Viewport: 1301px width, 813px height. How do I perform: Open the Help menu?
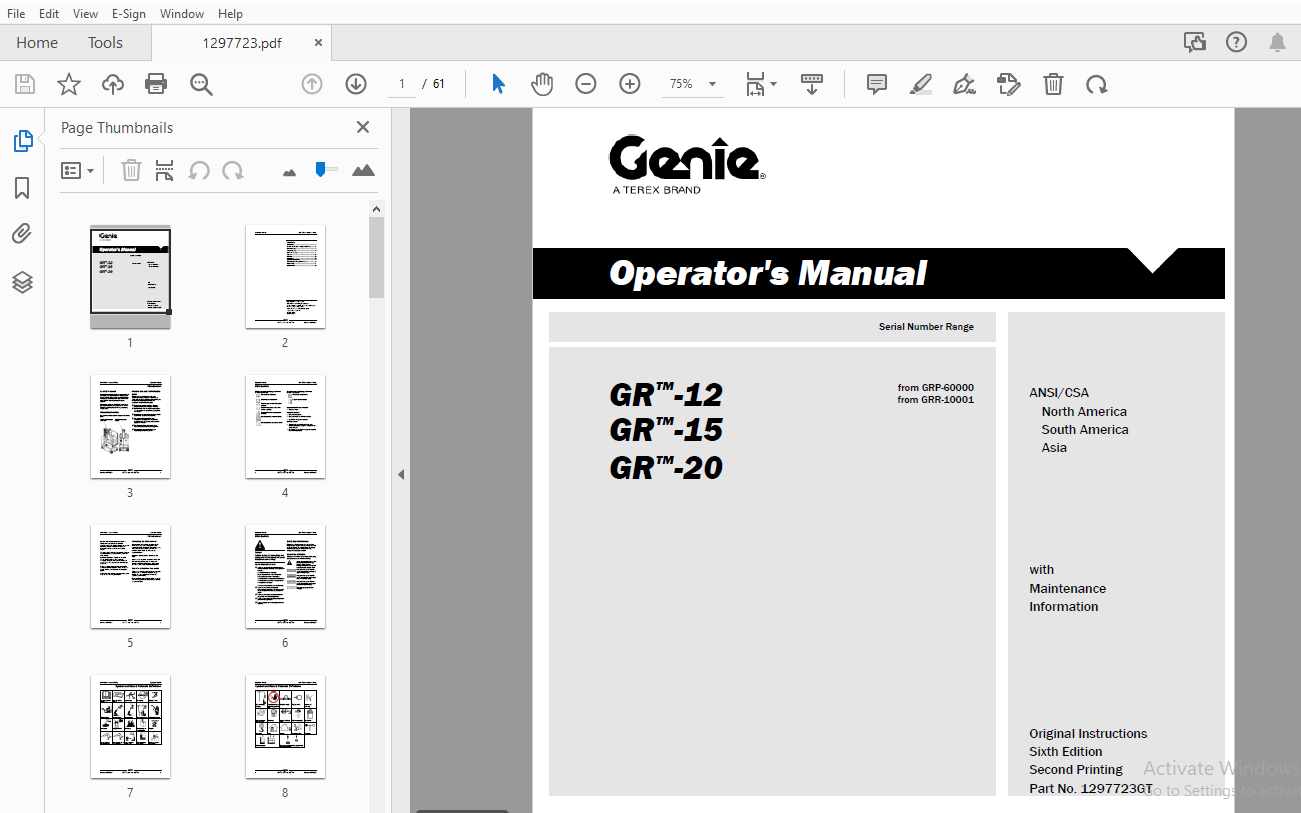[x=230, y=14]
